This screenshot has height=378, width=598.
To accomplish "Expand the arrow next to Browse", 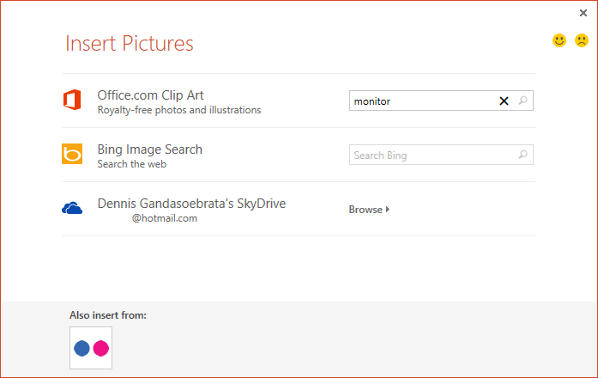I will [387, 209].
